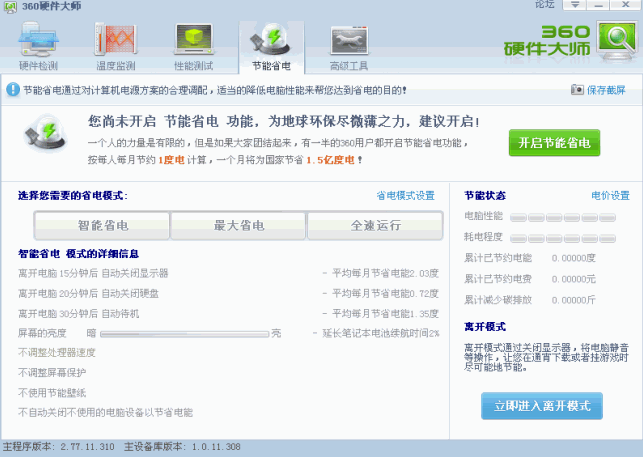Image resolution: width=643 pixels, height=457 pixels.
Task: Click 保存截屏 save screenshot link
Action: pos(606,90)
